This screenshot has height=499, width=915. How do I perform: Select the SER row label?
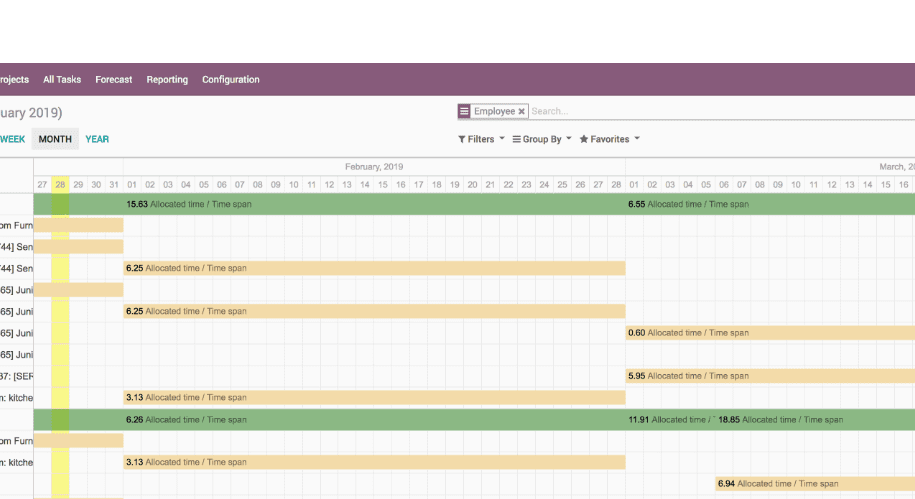coord(16,376)
